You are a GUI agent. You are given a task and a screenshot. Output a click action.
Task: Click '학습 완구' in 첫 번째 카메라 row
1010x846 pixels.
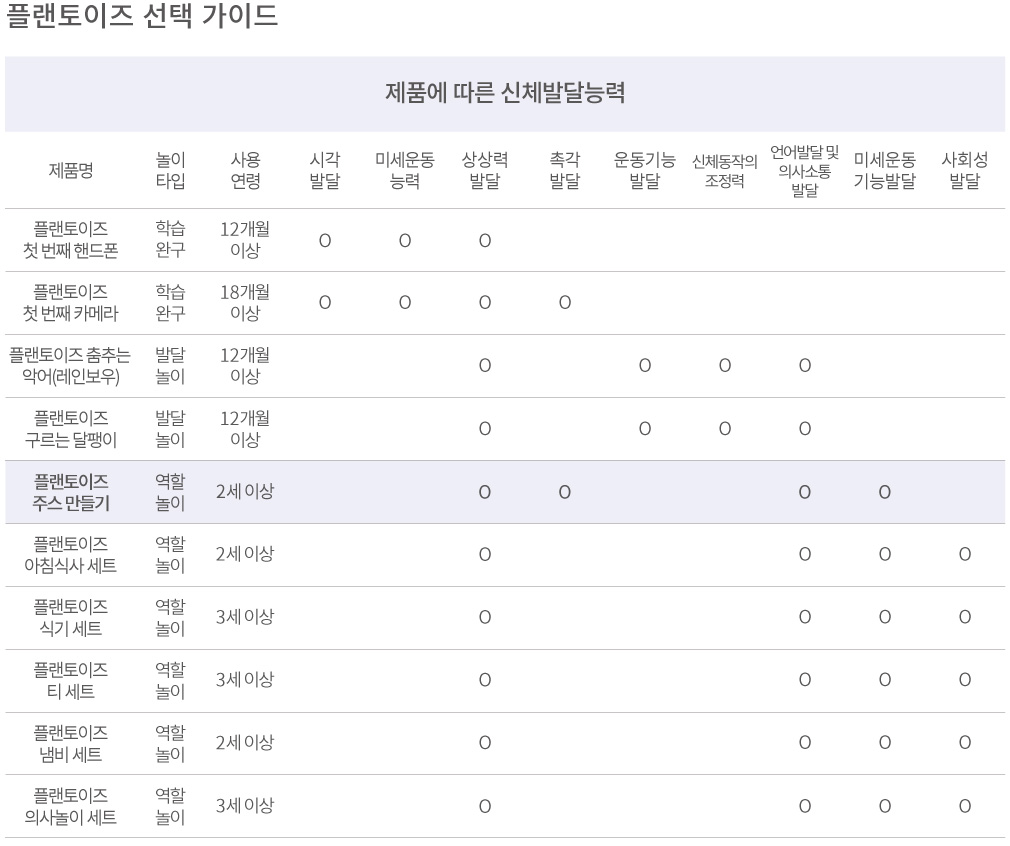pos(171,302)
